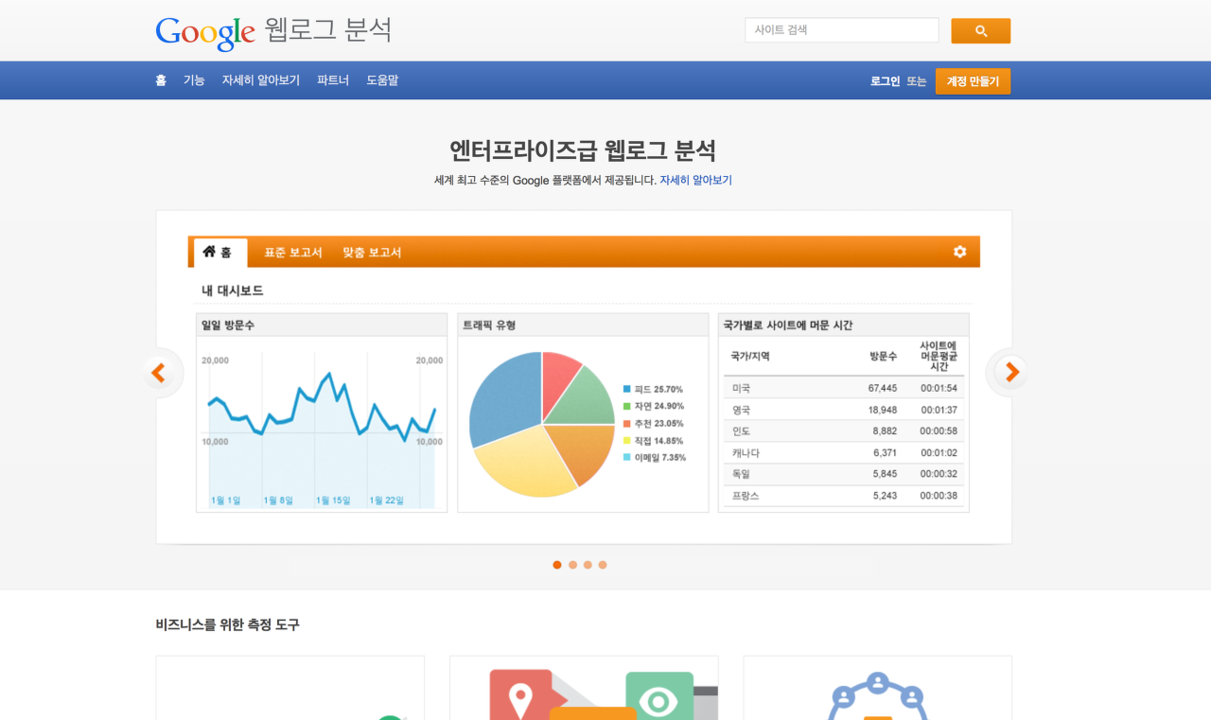Click the 00:01:54 time value
The width and height of the screenshot is (1211, 720).
click(939, 388)
